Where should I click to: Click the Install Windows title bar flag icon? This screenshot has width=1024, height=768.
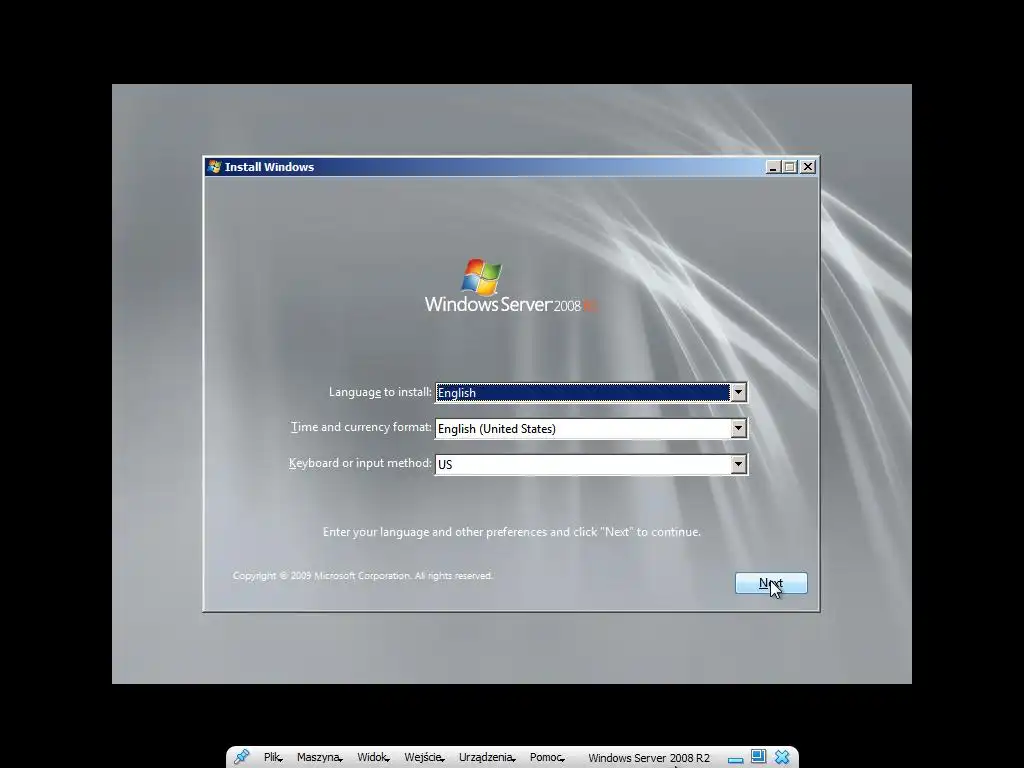[x=214, y=167]
